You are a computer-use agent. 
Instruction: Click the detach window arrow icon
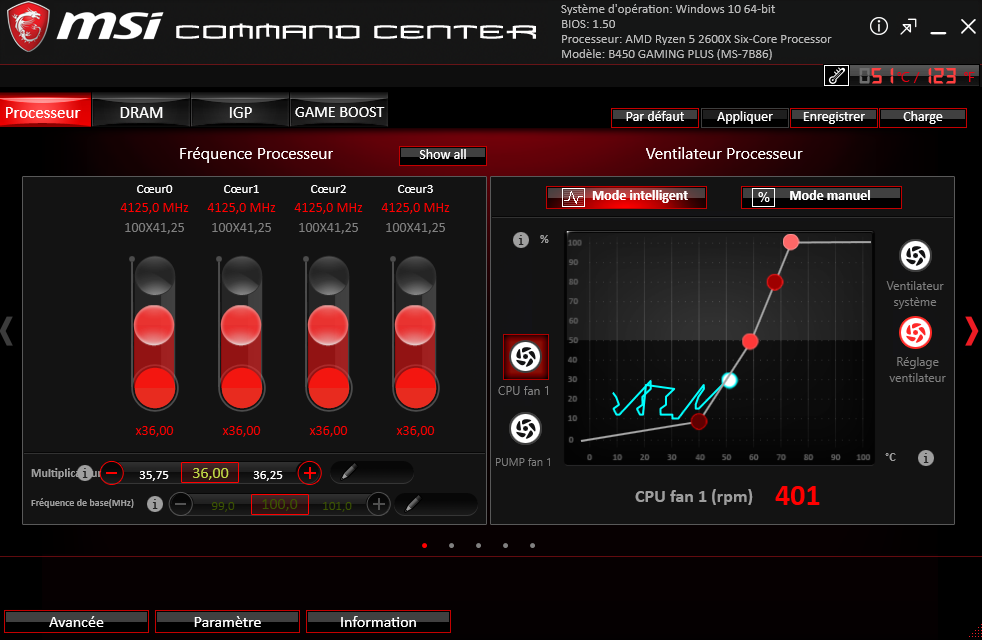point(908,26)
